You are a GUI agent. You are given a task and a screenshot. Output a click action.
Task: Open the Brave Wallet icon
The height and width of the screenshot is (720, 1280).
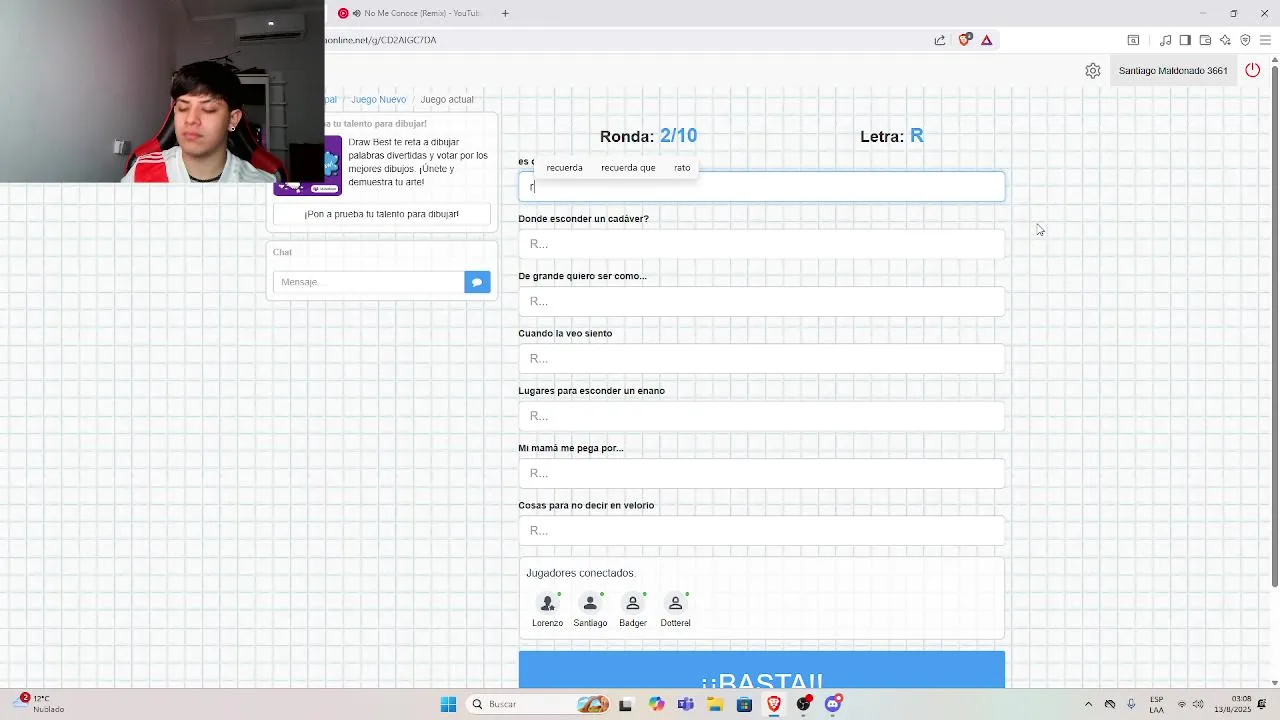point(1205,40)
